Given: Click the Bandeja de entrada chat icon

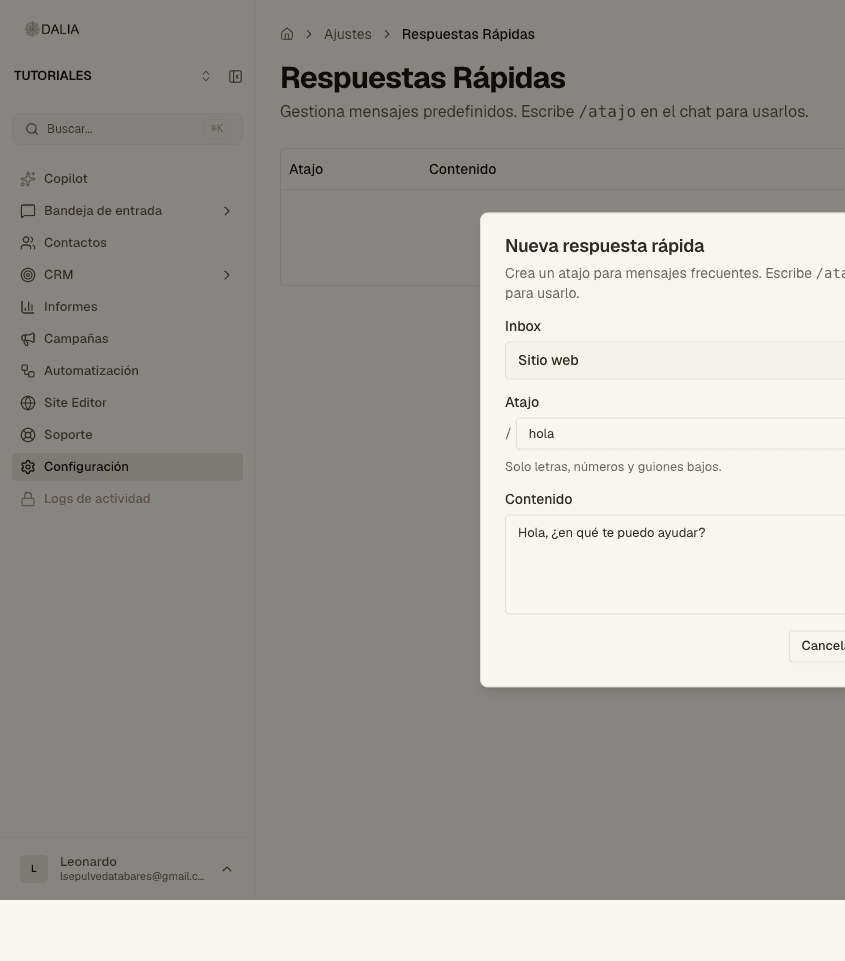Looking at the screenshot, I should [28, 211].
